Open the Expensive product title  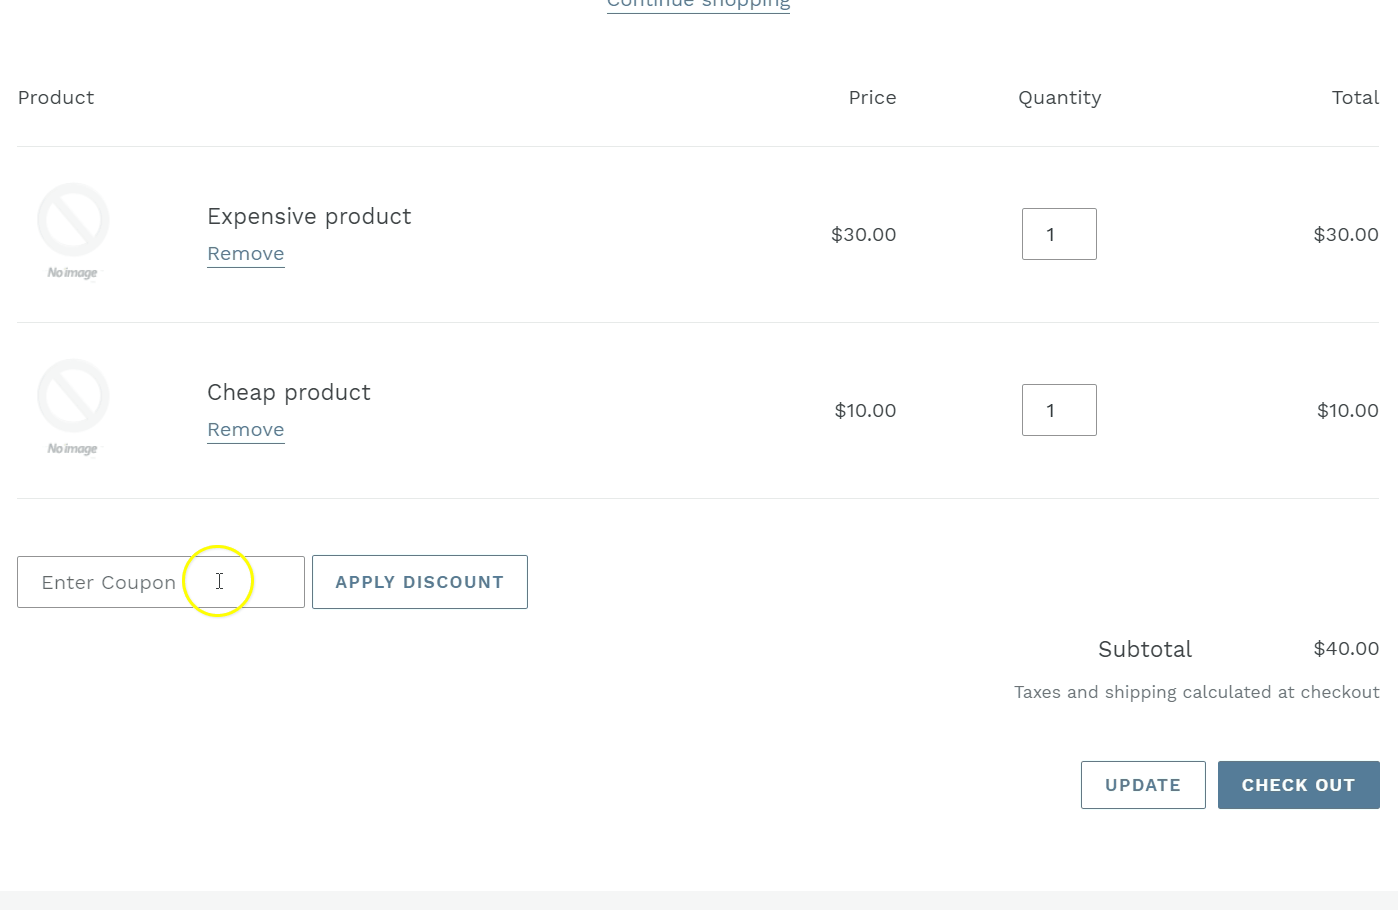click(308, 216)
